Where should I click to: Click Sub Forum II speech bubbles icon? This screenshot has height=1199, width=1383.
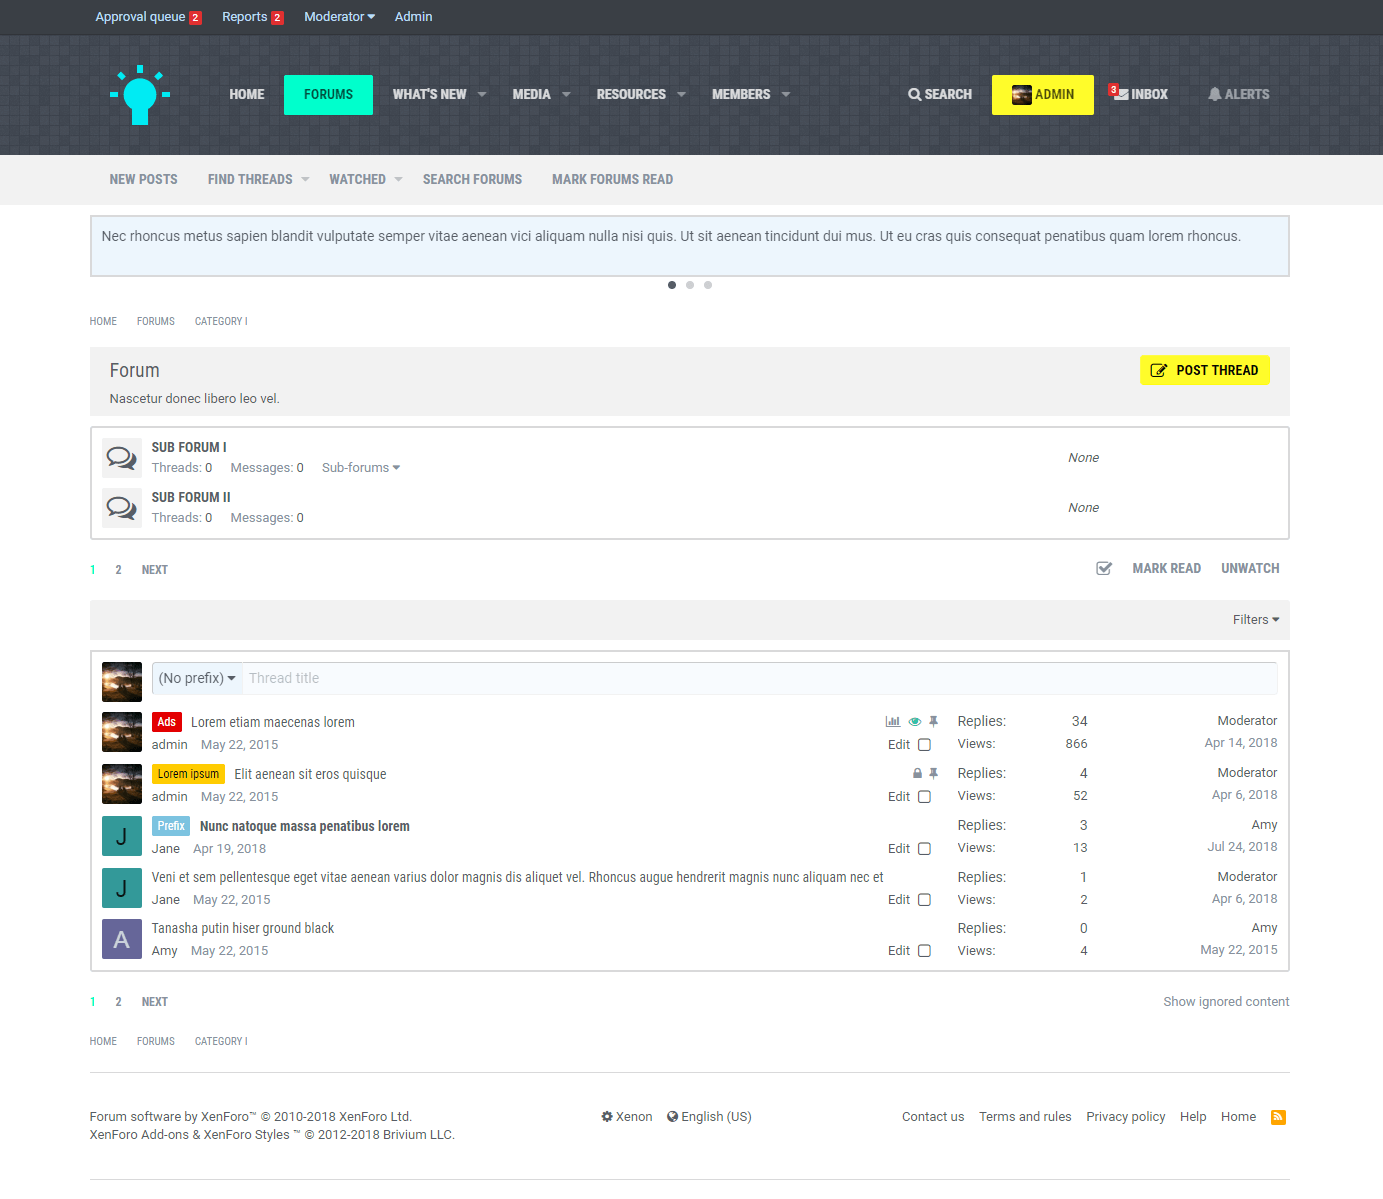click(122, 508)
